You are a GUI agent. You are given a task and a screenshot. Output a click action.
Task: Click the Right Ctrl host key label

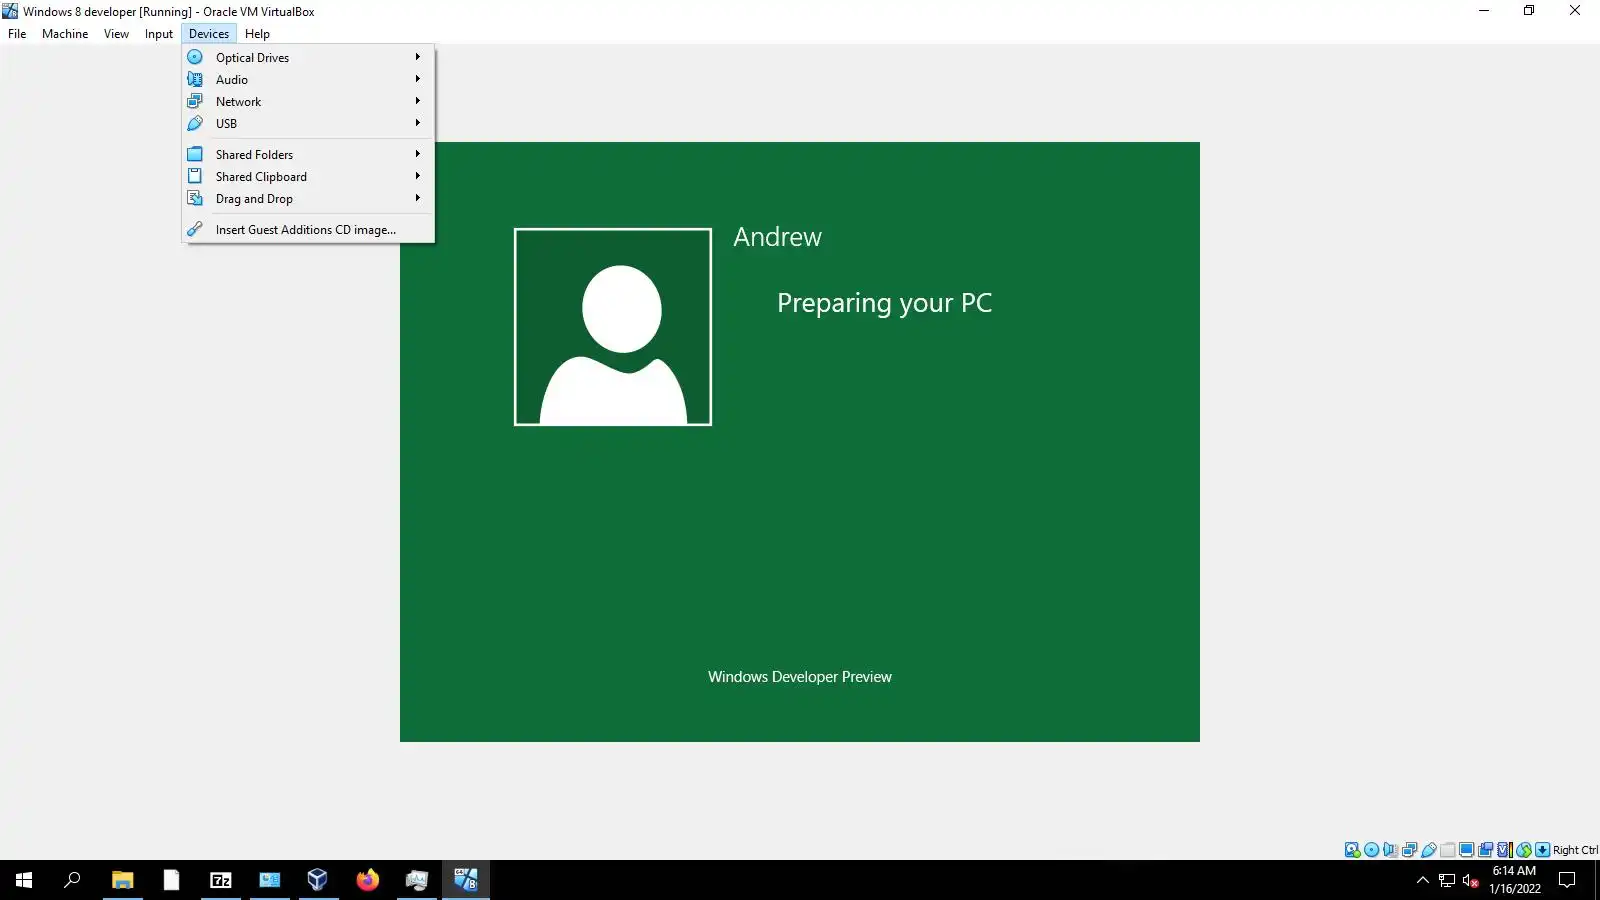pyautogui.click(x=1575, y=850)
